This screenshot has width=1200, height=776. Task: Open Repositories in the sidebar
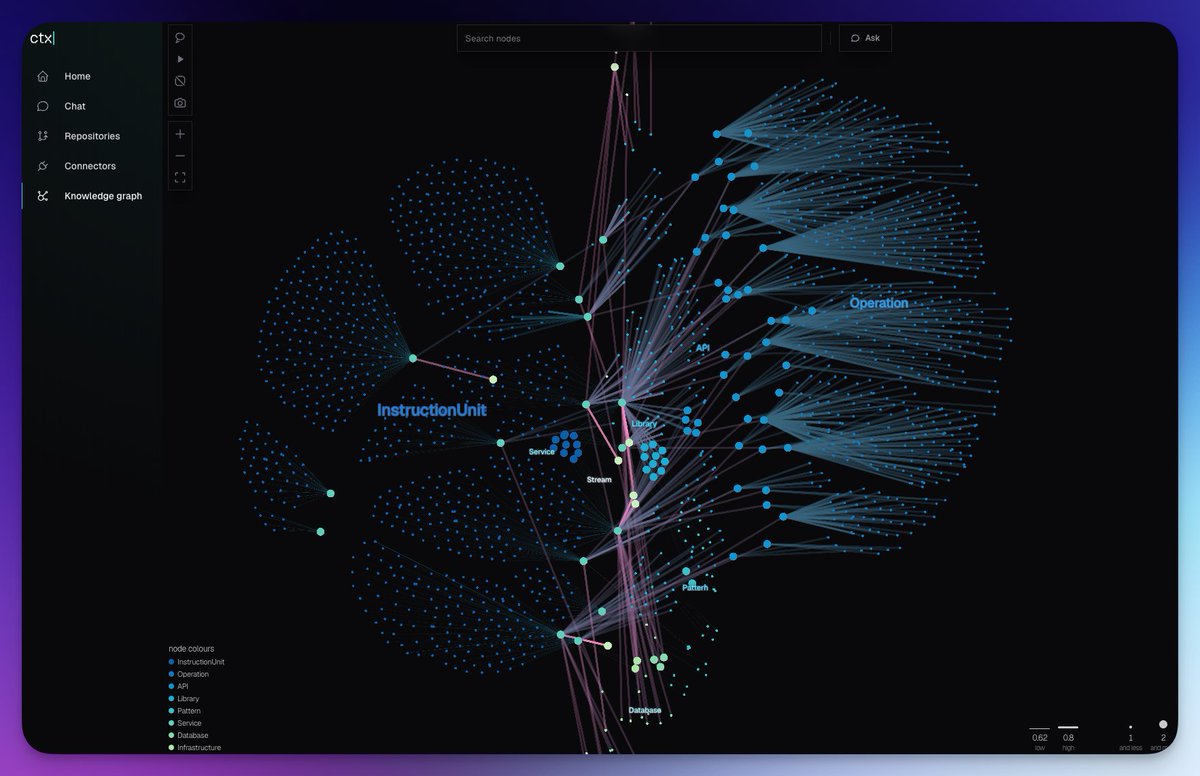point(92,136)
